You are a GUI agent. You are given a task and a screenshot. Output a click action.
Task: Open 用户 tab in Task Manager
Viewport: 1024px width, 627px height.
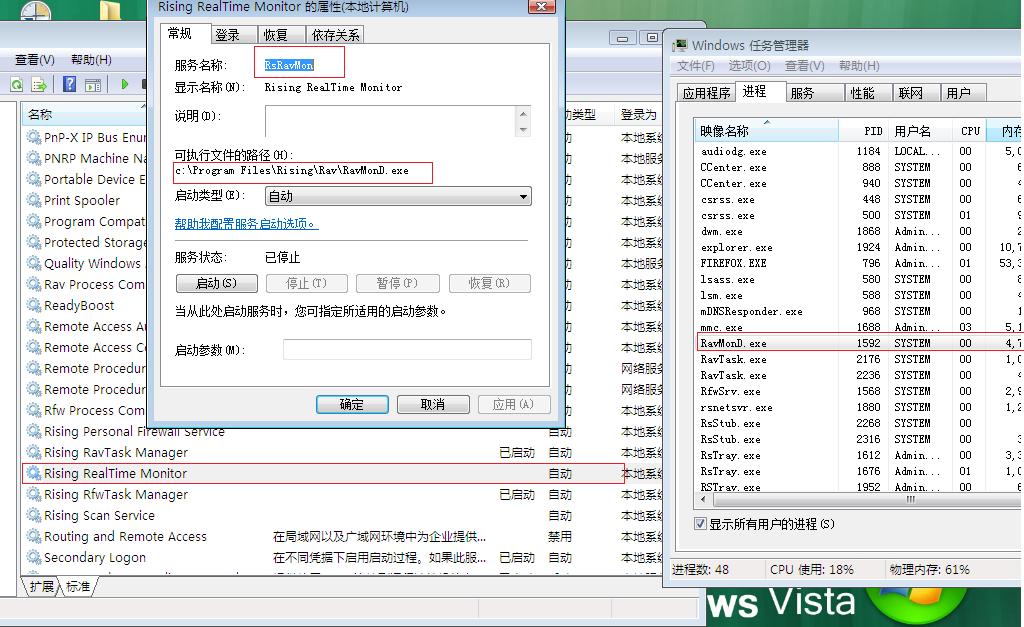pyautogui.click(x=963, y=93)
